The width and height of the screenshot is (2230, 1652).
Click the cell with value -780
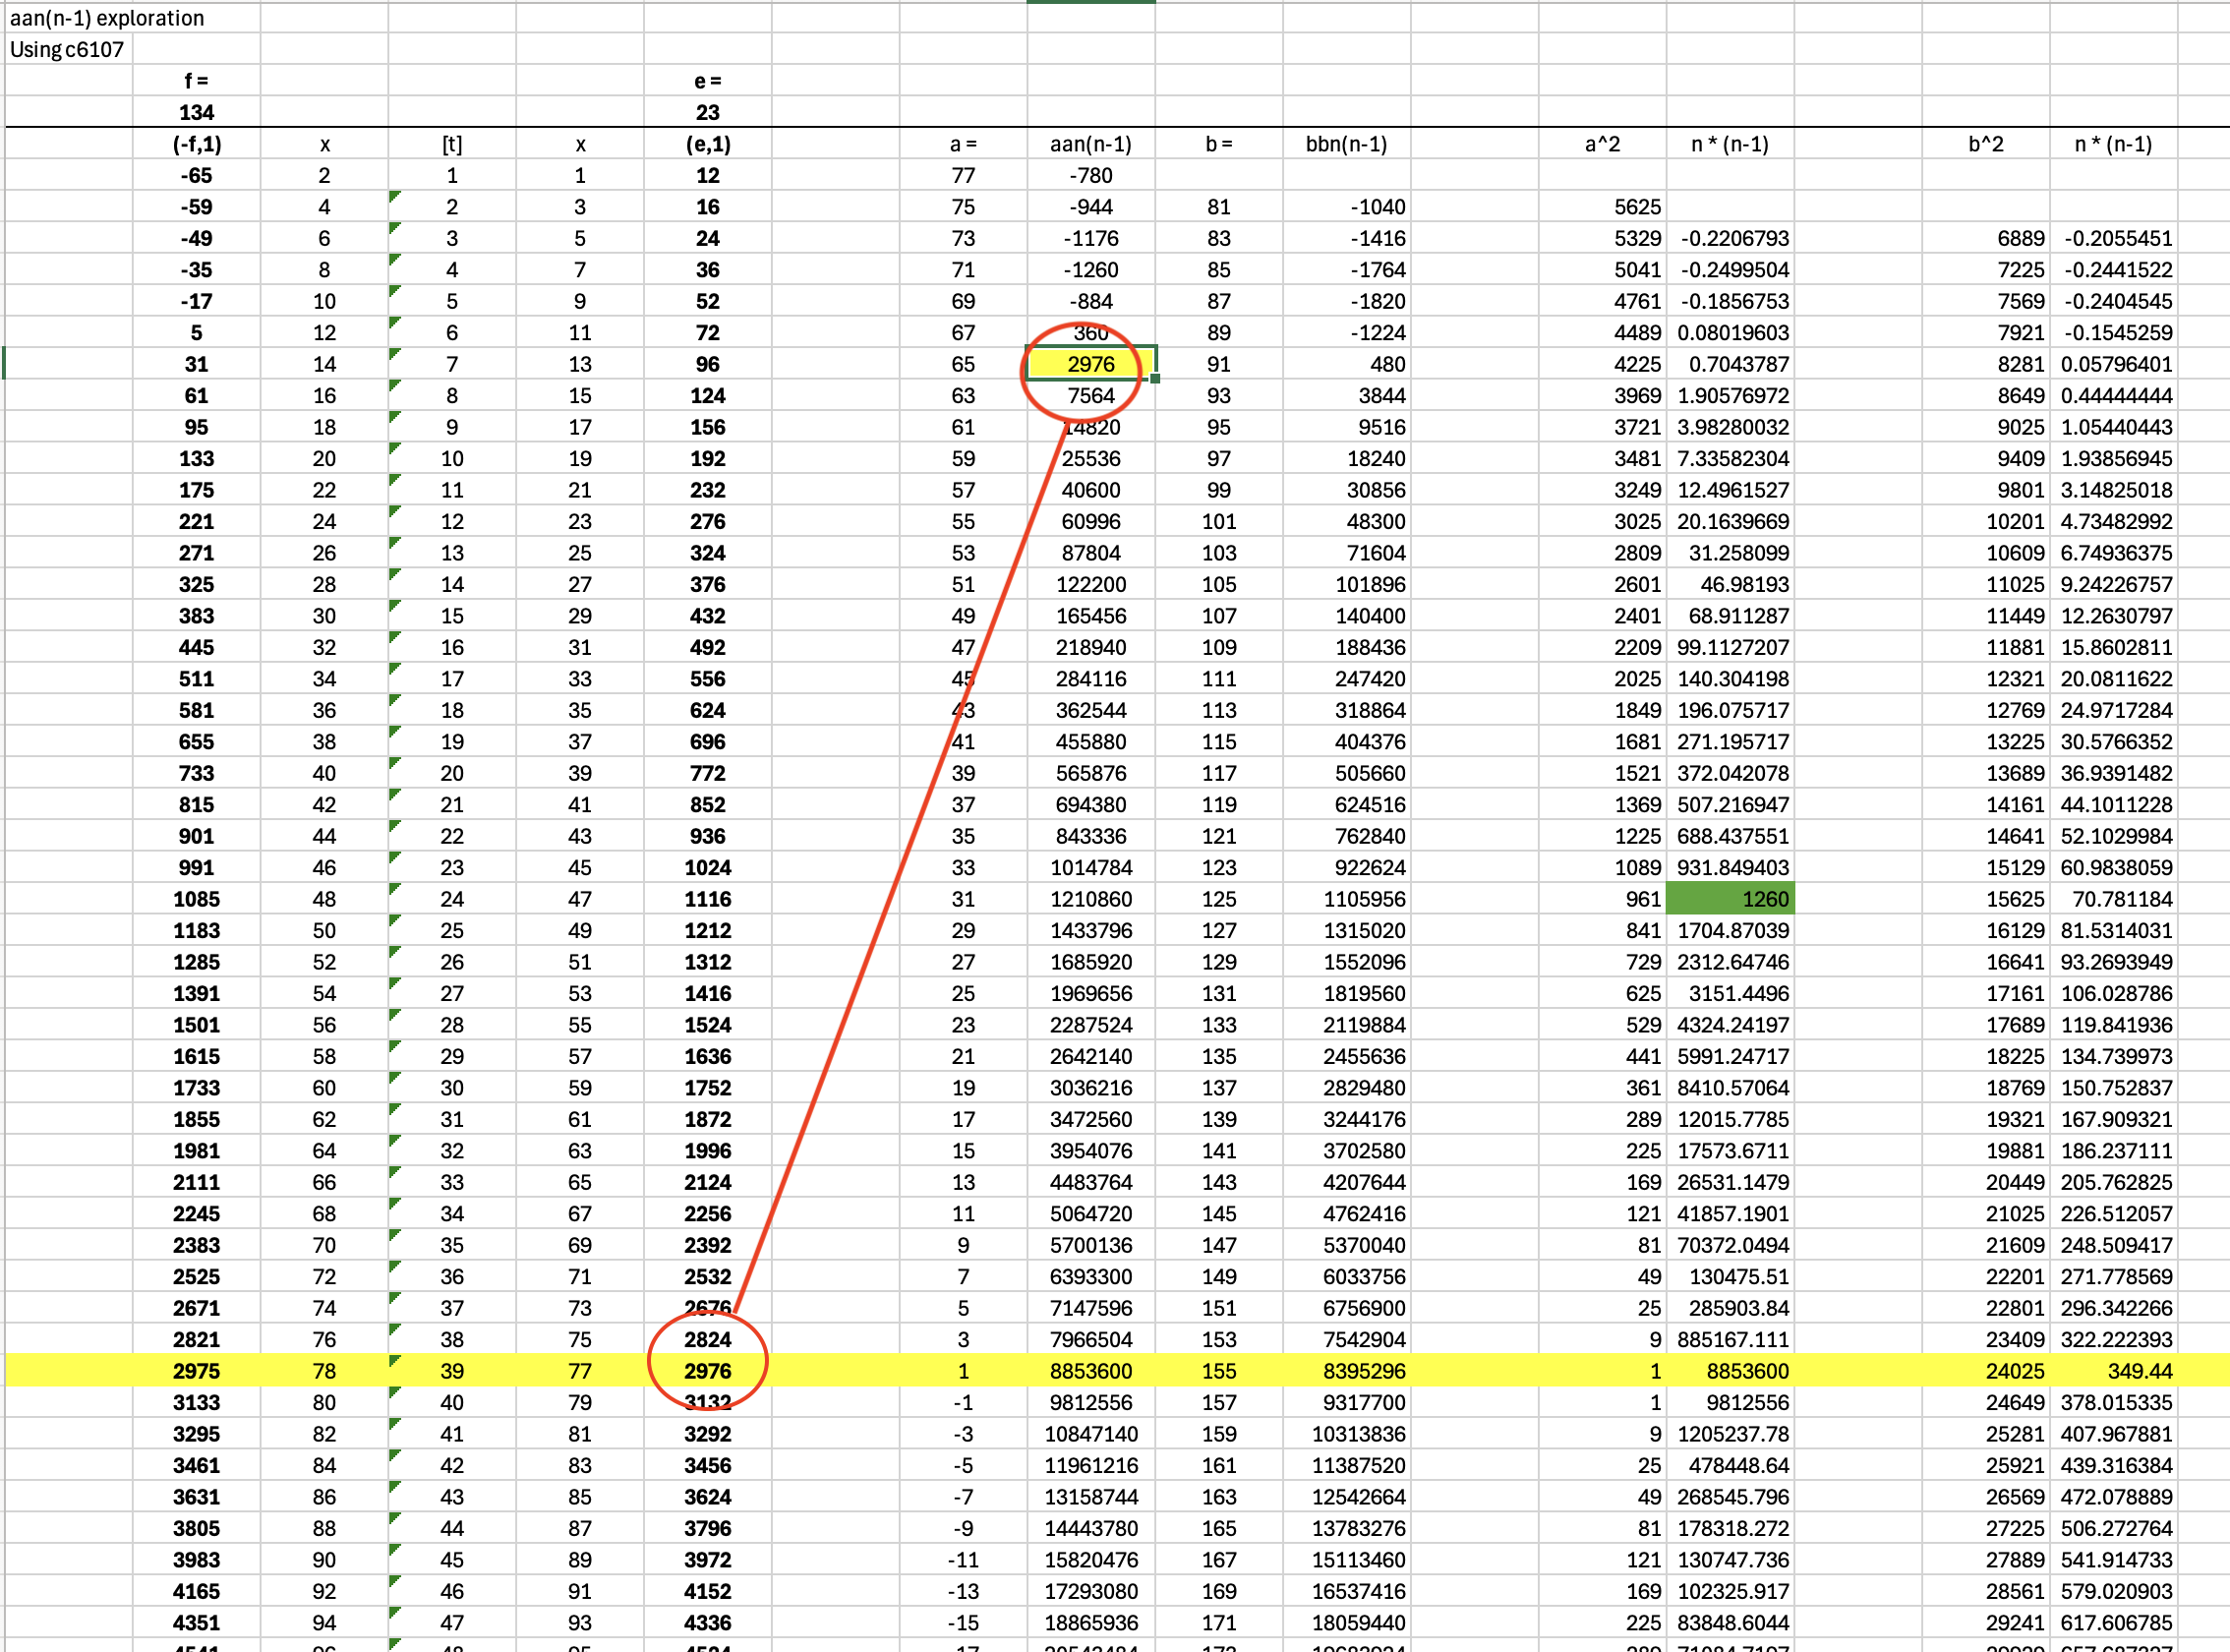tap(1091, 175)
